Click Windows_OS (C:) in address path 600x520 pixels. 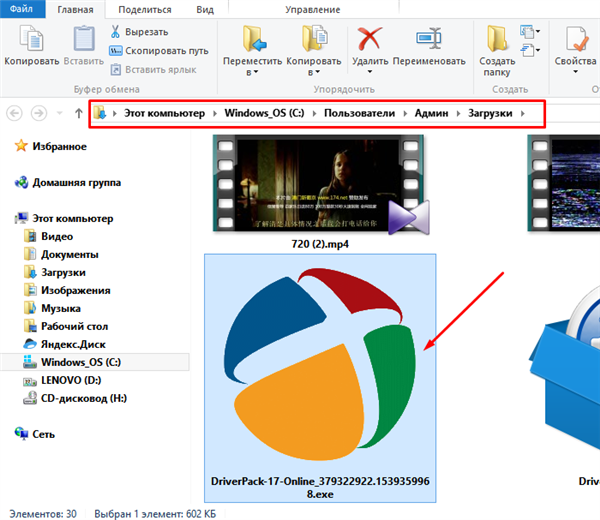[x=264, y=113]
